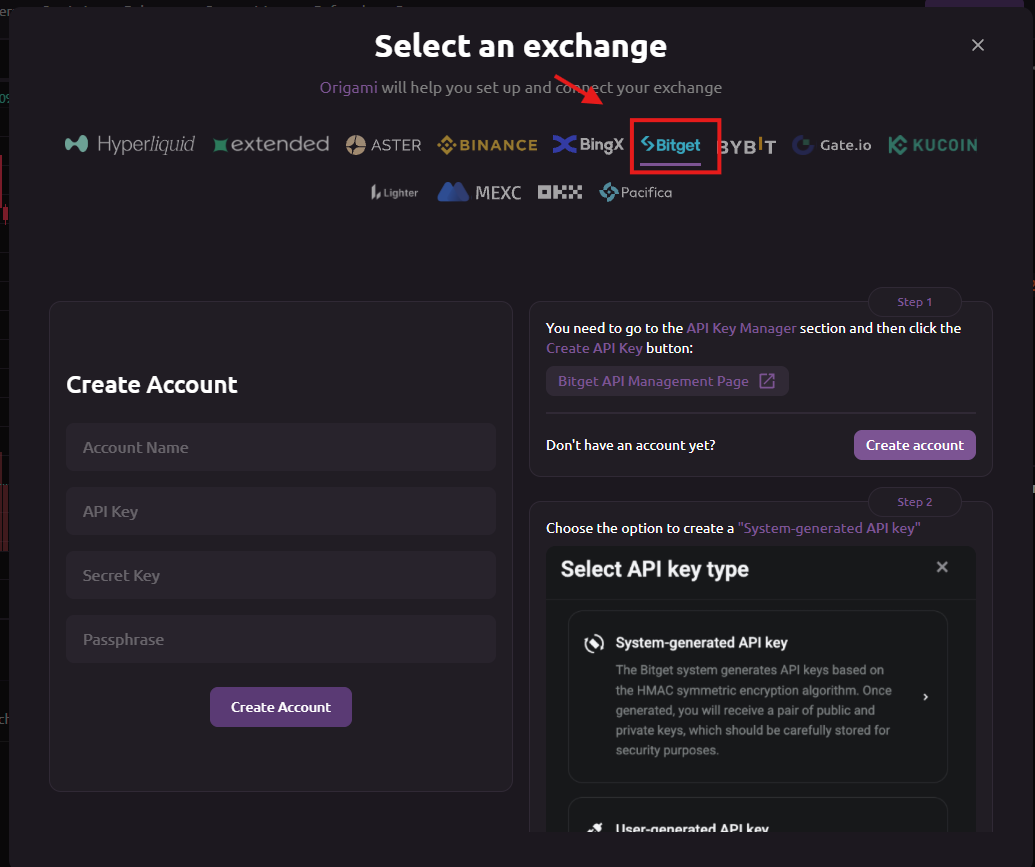Choose the extended exchange logo
The image size is (1035, 867).
[x=271, y=144]
